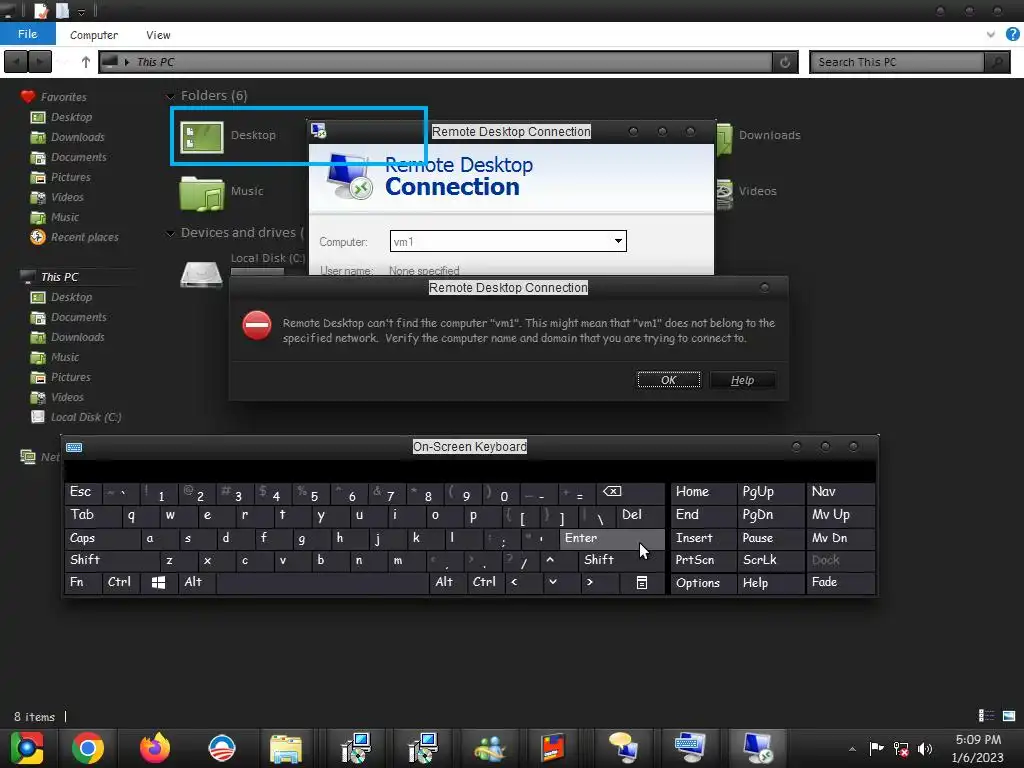The width and height of the screenshot is (1024, 768).
Task: Select the Music folder icon in Folders
Action: (202, 193)
